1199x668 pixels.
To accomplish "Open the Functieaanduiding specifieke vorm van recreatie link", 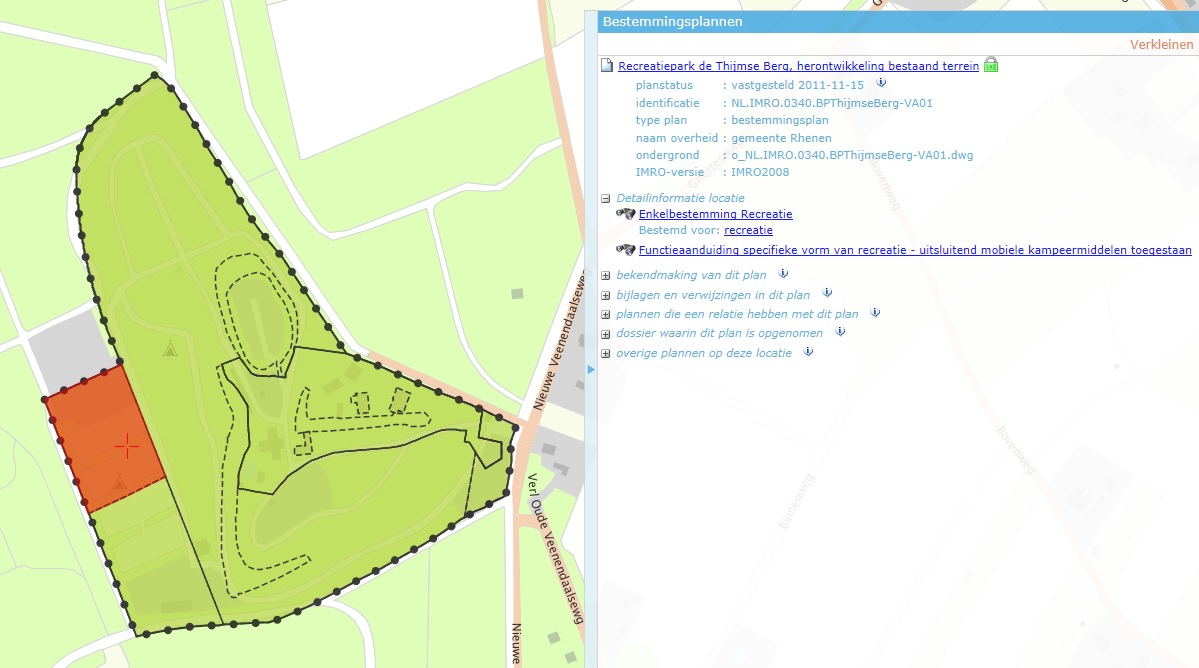I will click(914, 250).
